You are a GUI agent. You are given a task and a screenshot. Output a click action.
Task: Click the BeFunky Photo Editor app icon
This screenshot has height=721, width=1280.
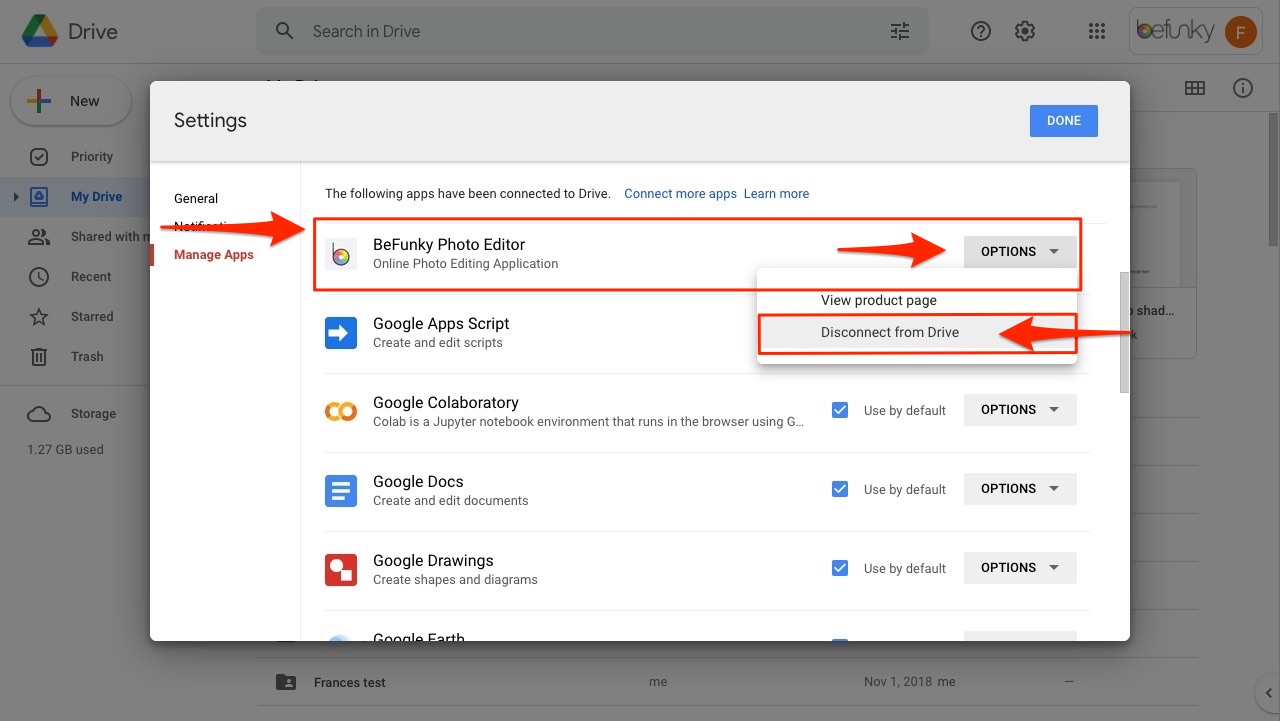341,254
